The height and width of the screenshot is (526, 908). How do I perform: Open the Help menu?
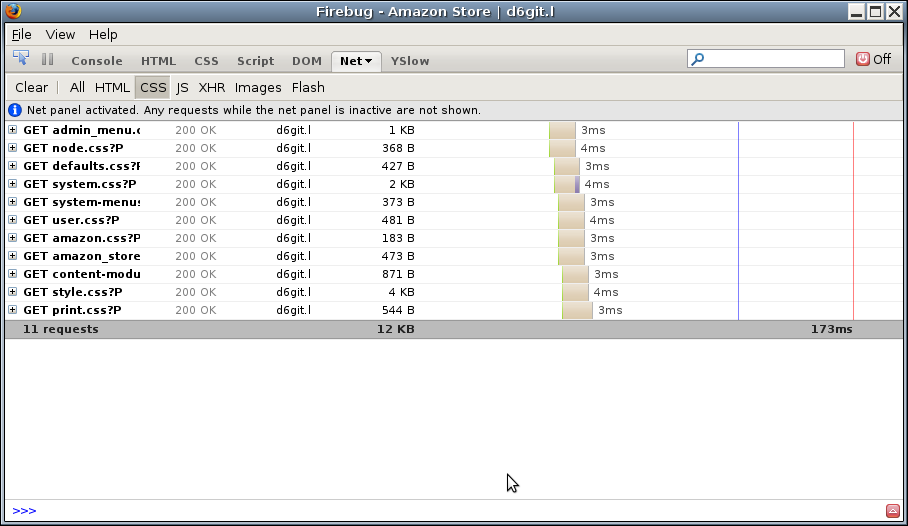point(103,35)
